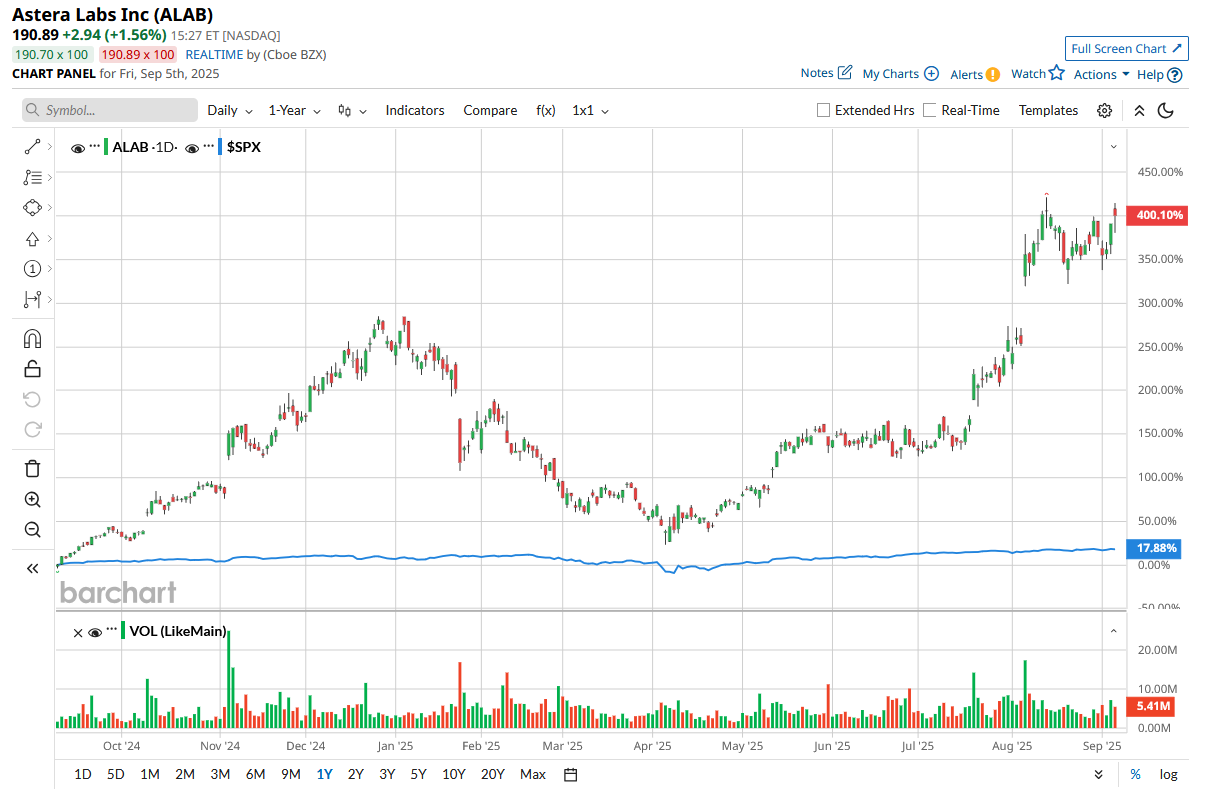Select the up arrow marker tool
Screen dimensions: 1215x810
coord(32,239)
